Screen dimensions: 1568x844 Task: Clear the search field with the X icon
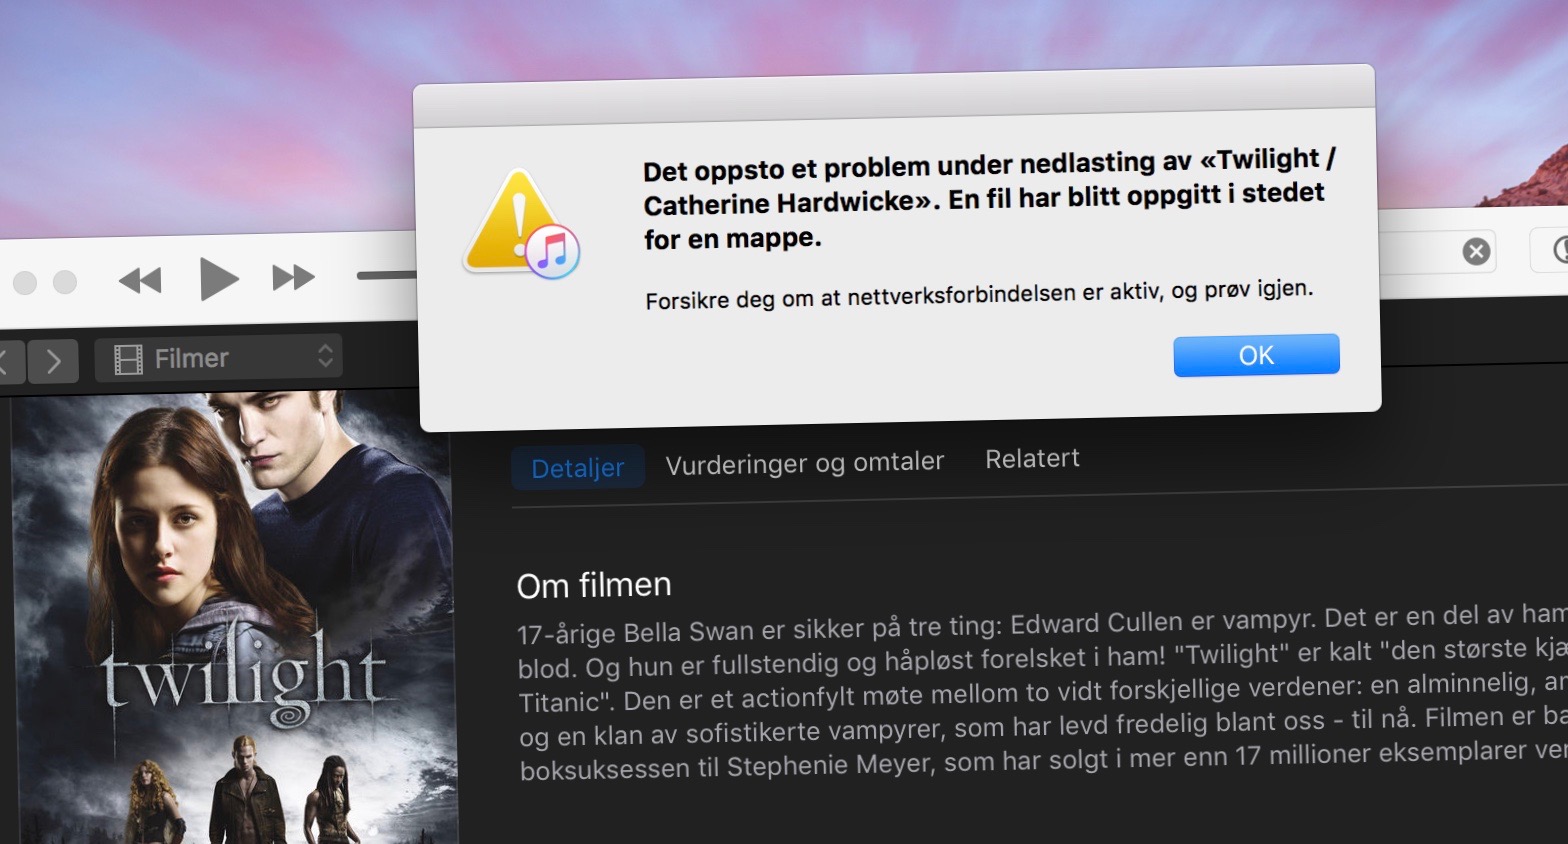(1476, 251)
